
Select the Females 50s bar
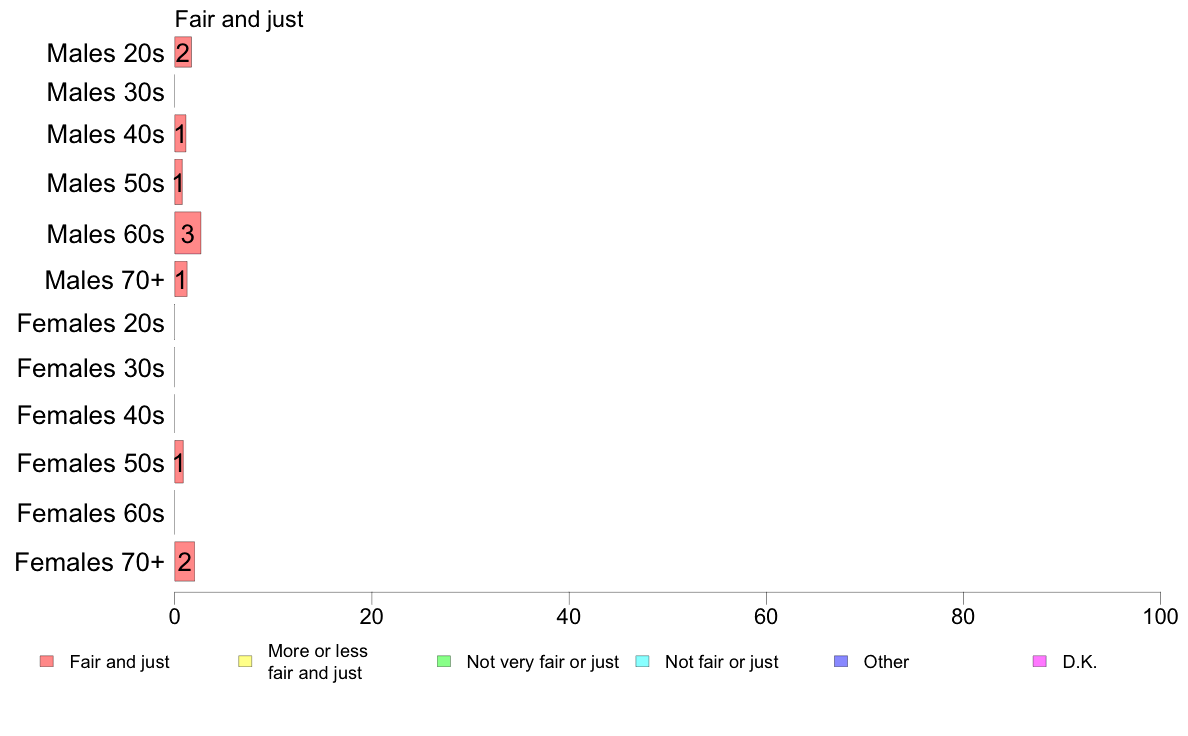tap(179, 462)
